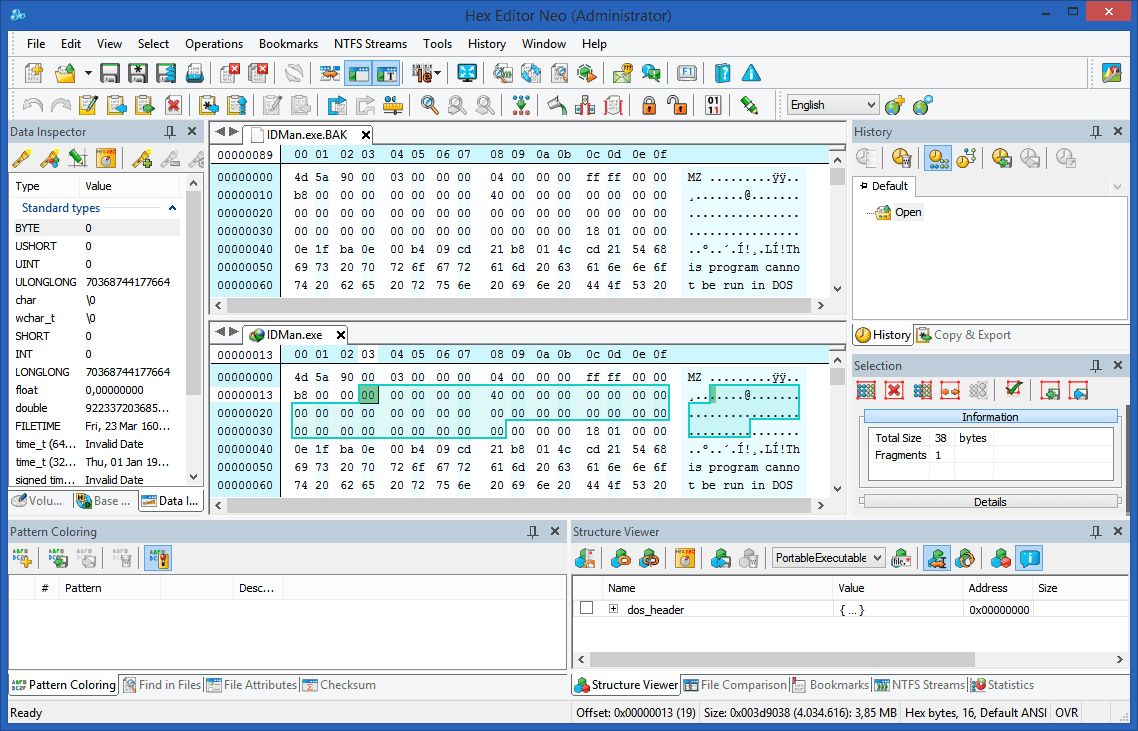Viewport: 1138px width, 731px height.
Task: Open the Operations menu
Action: (x=214, y=44)
